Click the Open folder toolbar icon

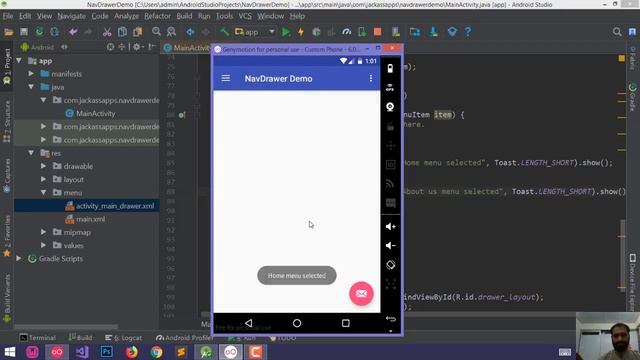click(x=9, y=32)
